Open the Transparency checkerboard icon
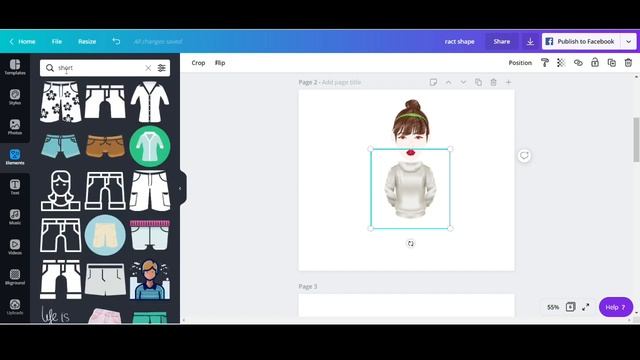Screen dimensions: 640x360 tap(561, 62)
